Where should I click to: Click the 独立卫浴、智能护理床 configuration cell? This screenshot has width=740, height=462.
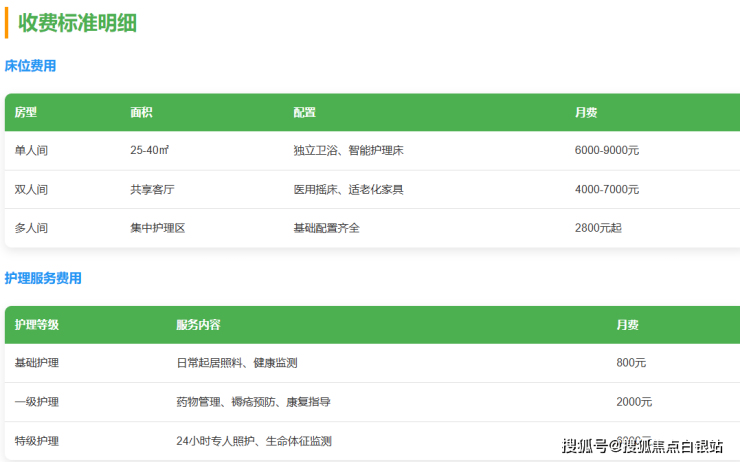click(348, 151)
